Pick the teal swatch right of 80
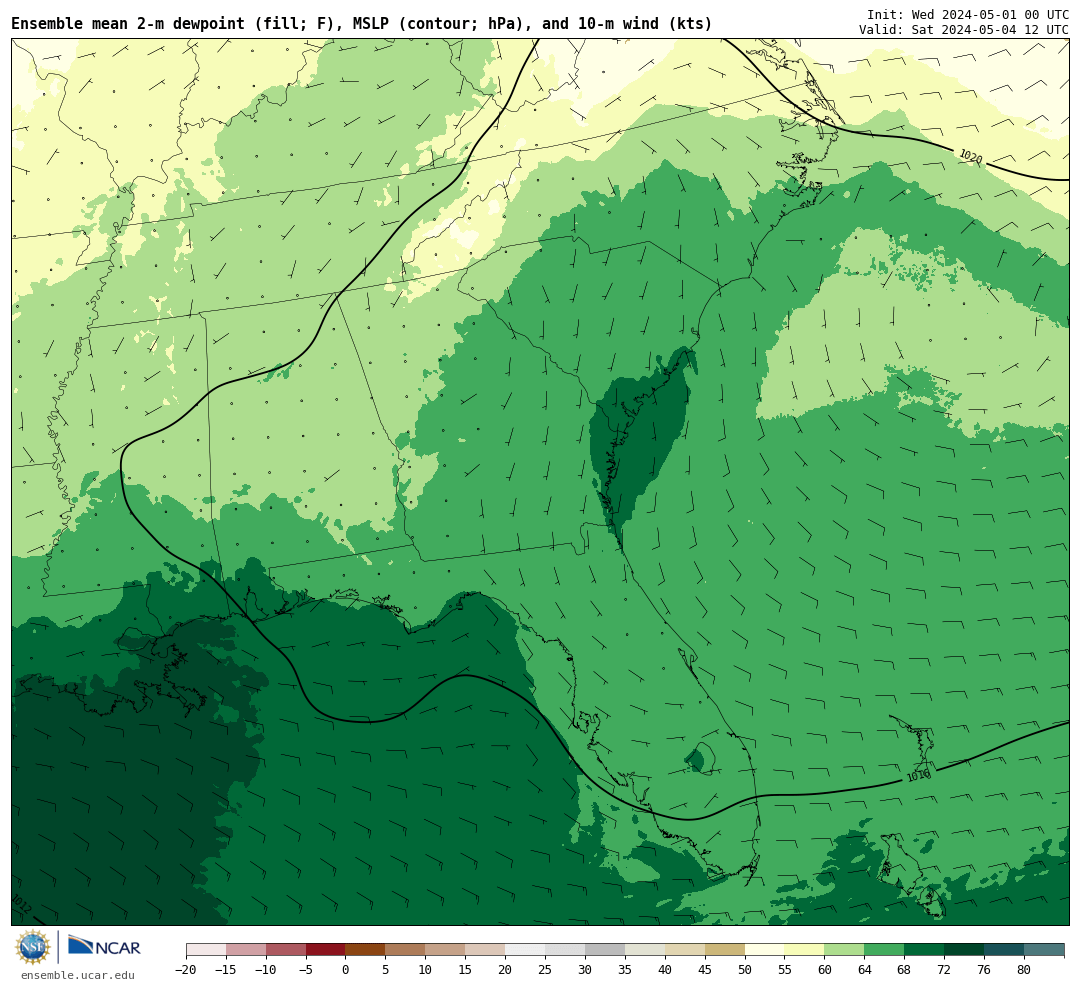 [x=1044, y=950]
